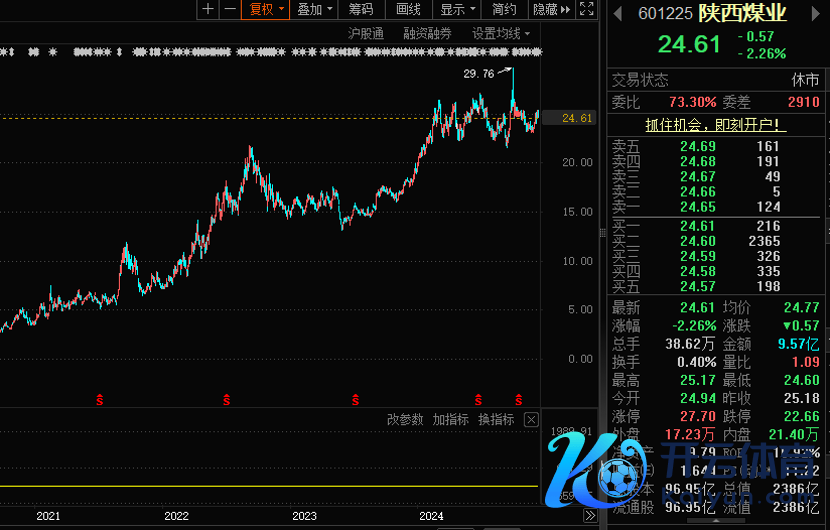830x530 pixels.
Task: Click the rightmost red S marker on chart
Action: (x=518, y=399)
